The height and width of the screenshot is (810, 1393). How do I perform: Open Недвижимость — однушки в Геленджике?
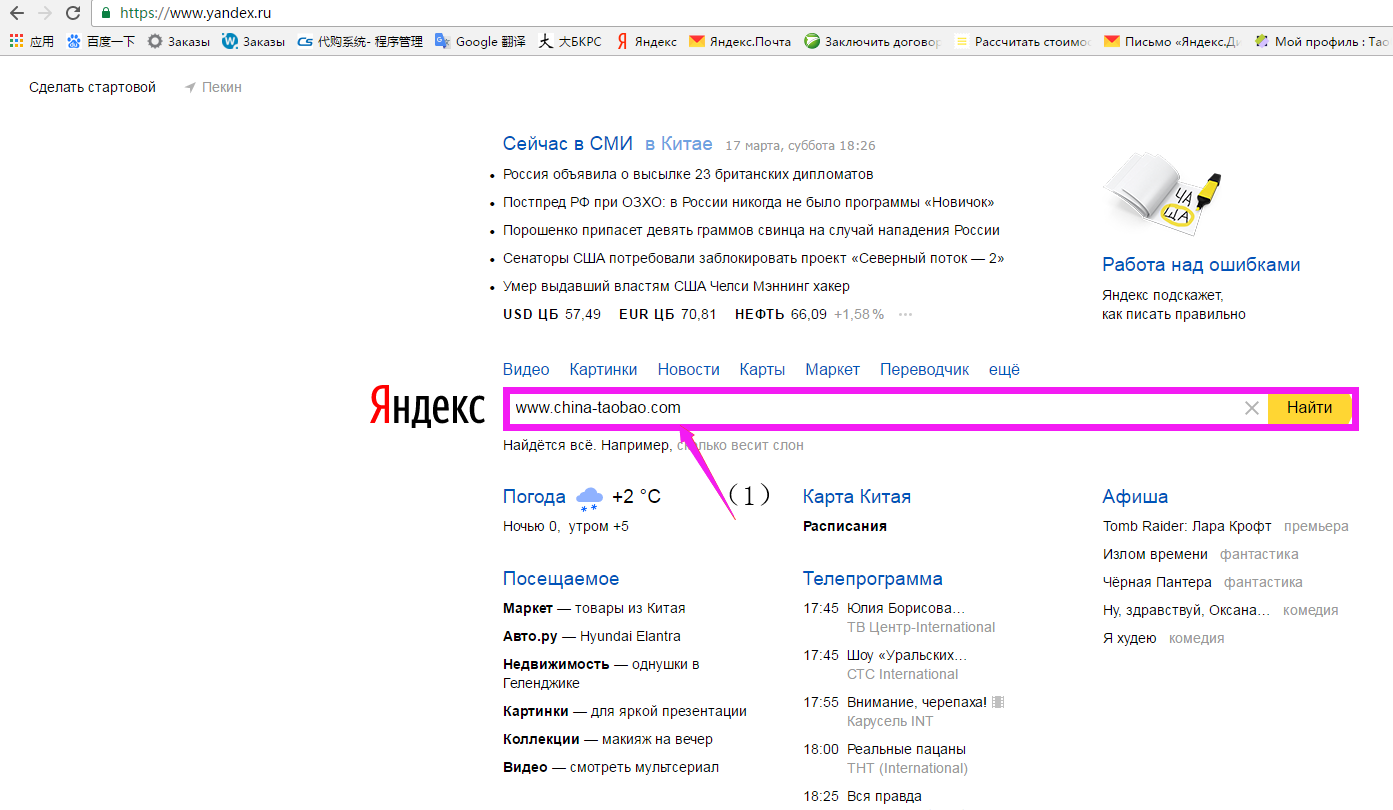pyautogui.click(x=601, y=674)
